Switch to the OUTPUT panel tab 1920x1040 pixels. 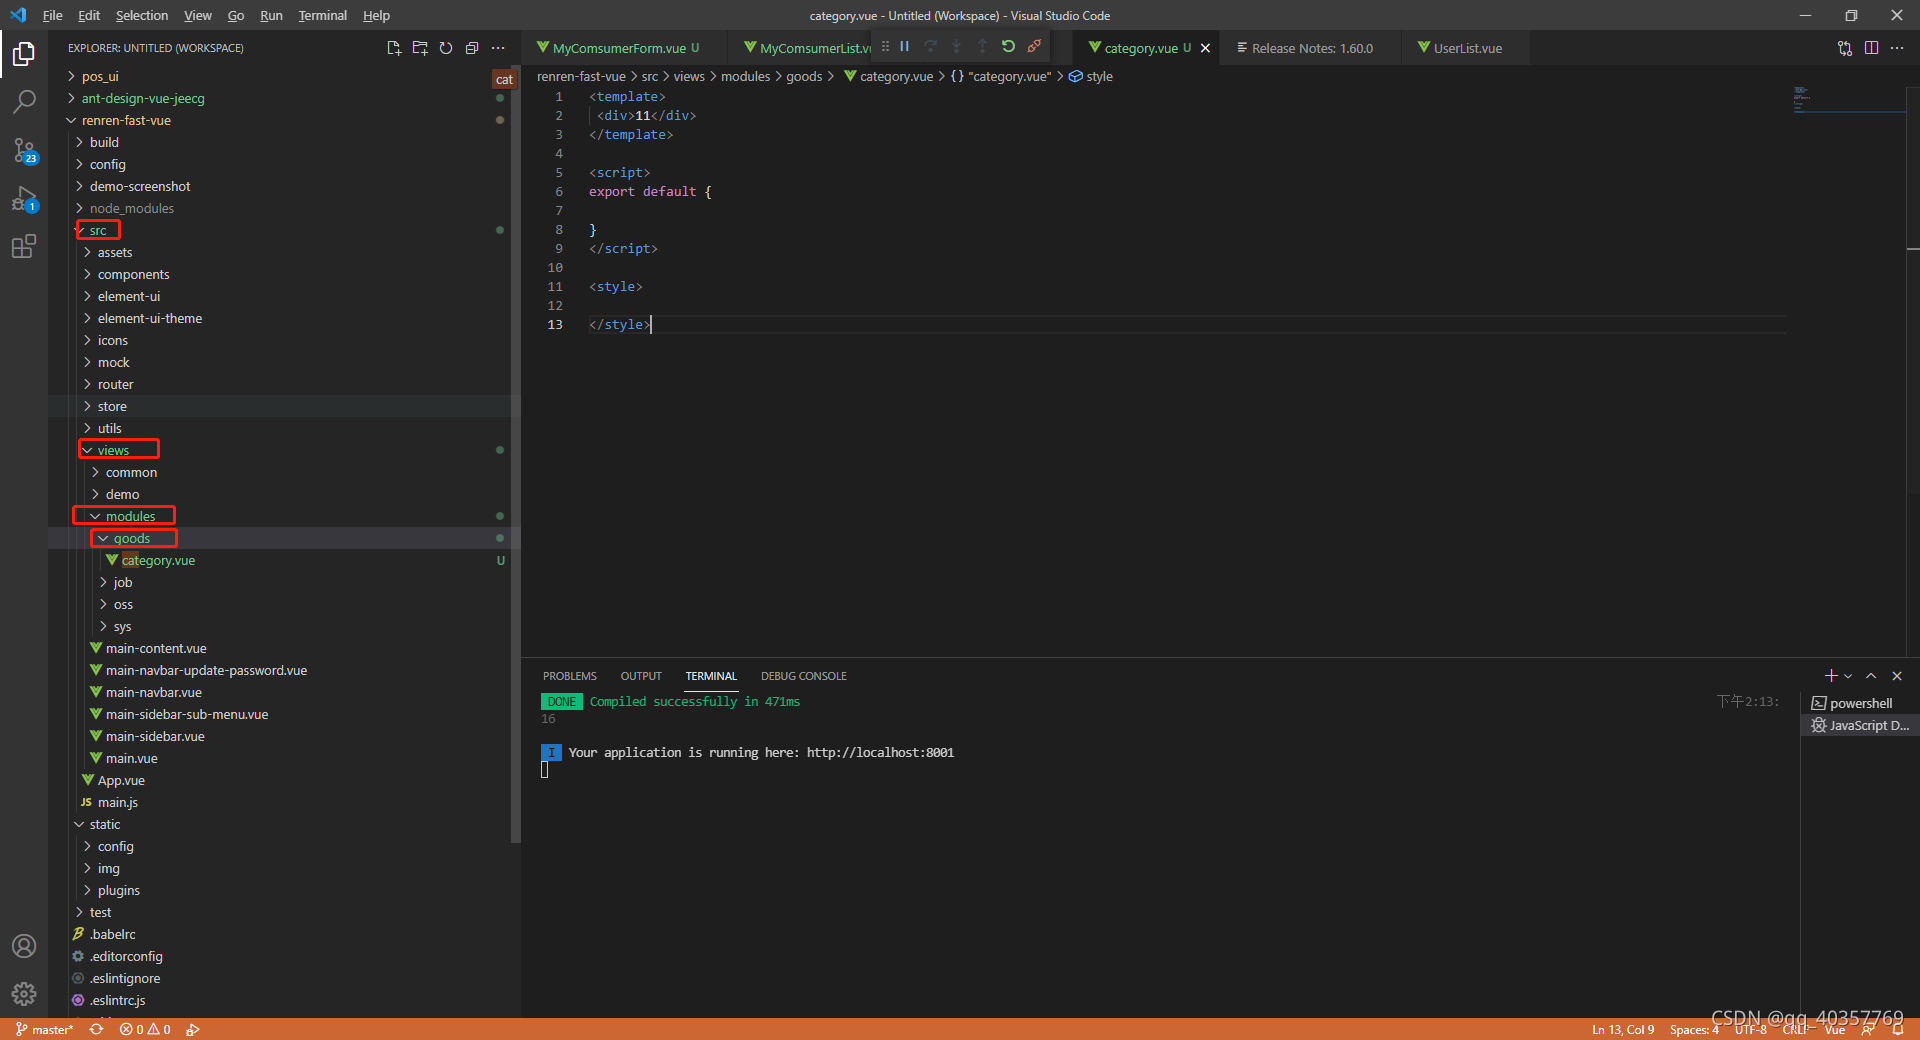pos(641,676)
